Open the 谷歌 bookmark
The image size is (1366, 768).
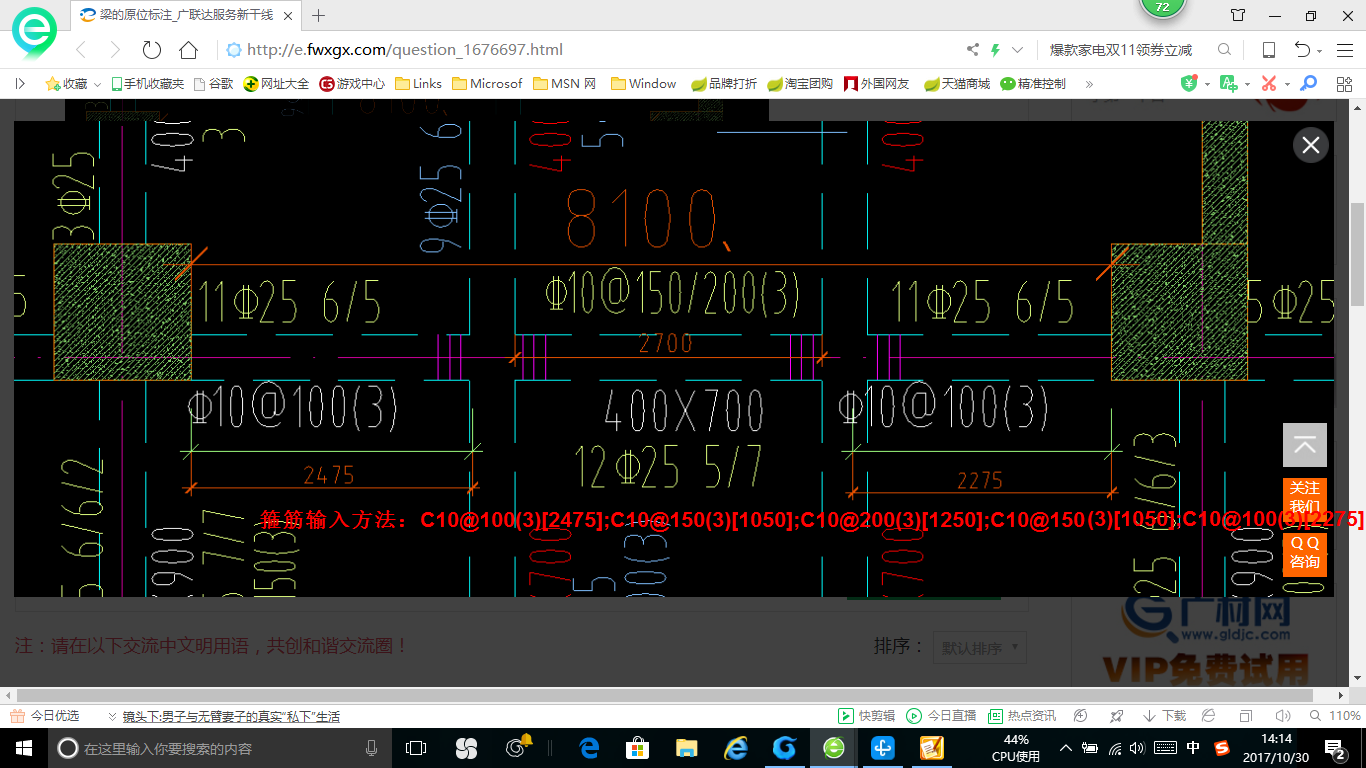pos(213,84)
